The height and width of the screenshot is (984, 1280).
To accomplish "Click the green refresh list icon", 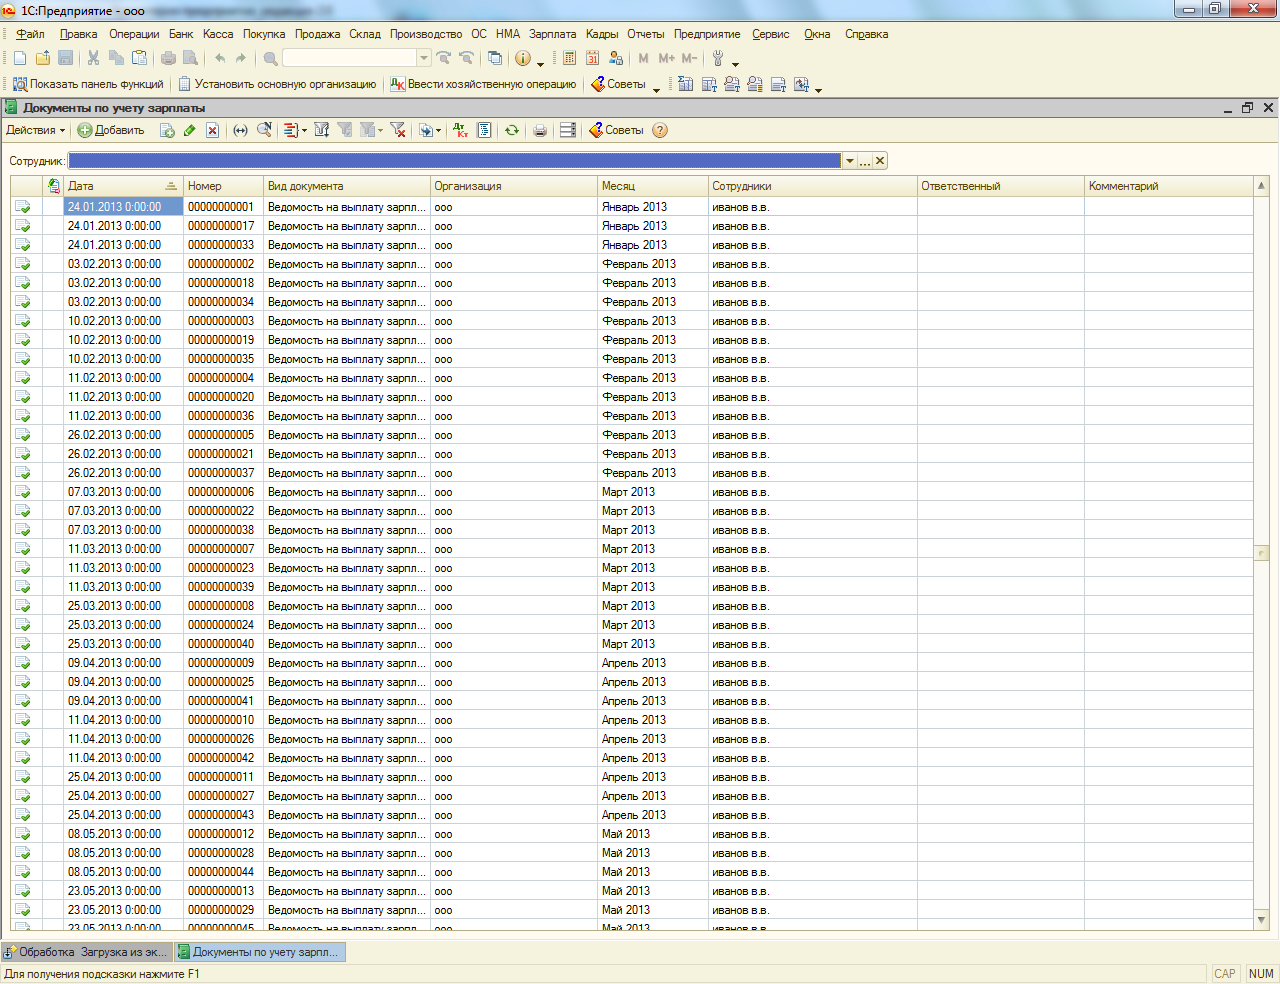I will click(512, 130).
